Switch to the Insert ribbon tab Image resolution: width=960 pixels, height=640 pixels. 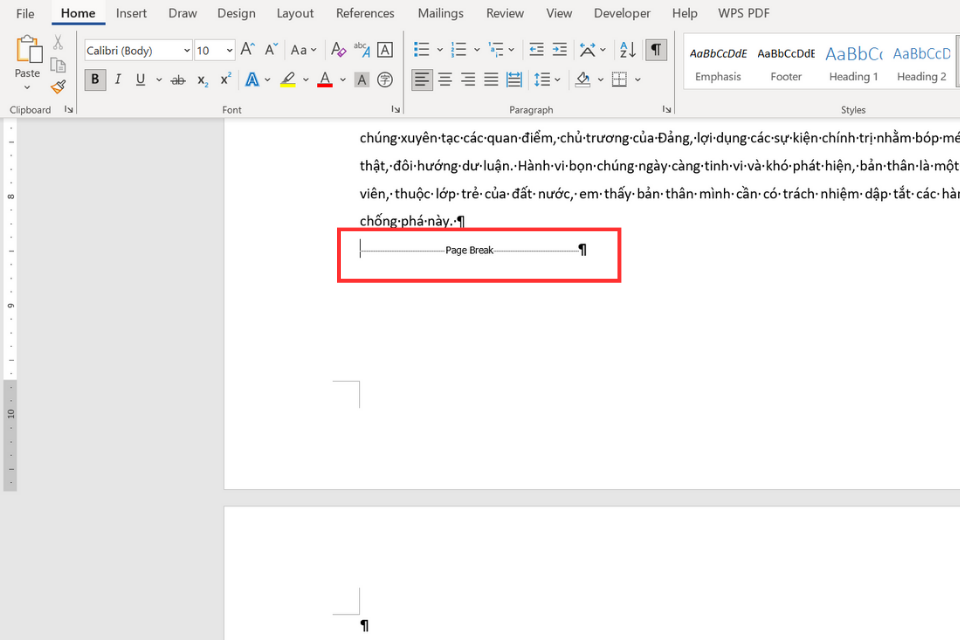coord(131,13)
